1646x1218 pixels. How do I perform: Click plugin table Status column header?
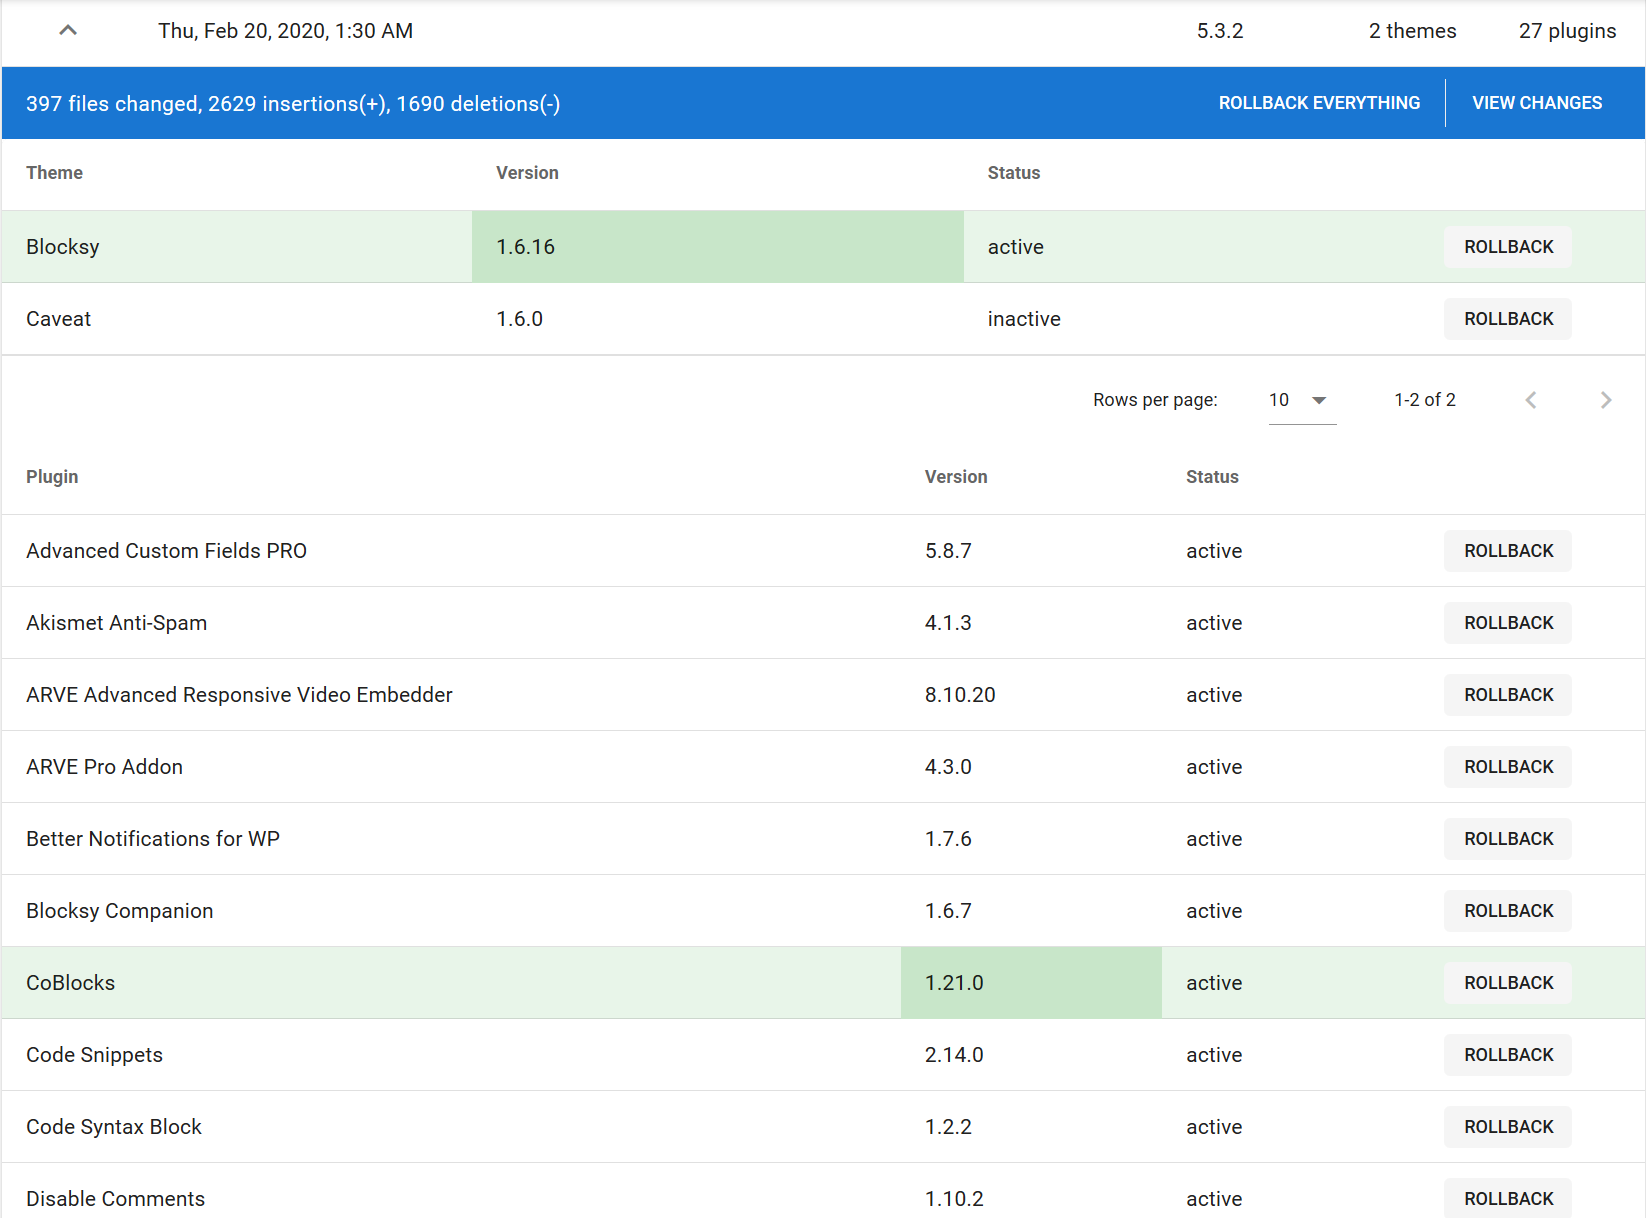(1212, 477)
